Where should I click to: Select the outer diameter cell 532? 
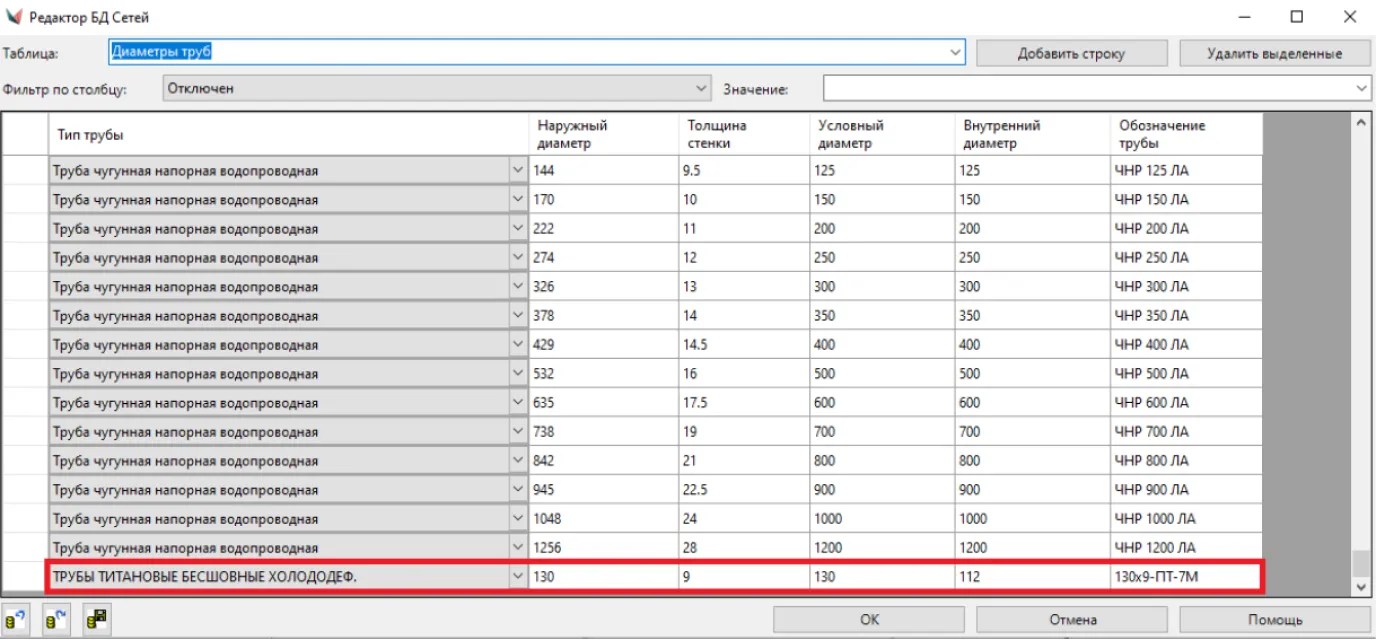point(604,373)
